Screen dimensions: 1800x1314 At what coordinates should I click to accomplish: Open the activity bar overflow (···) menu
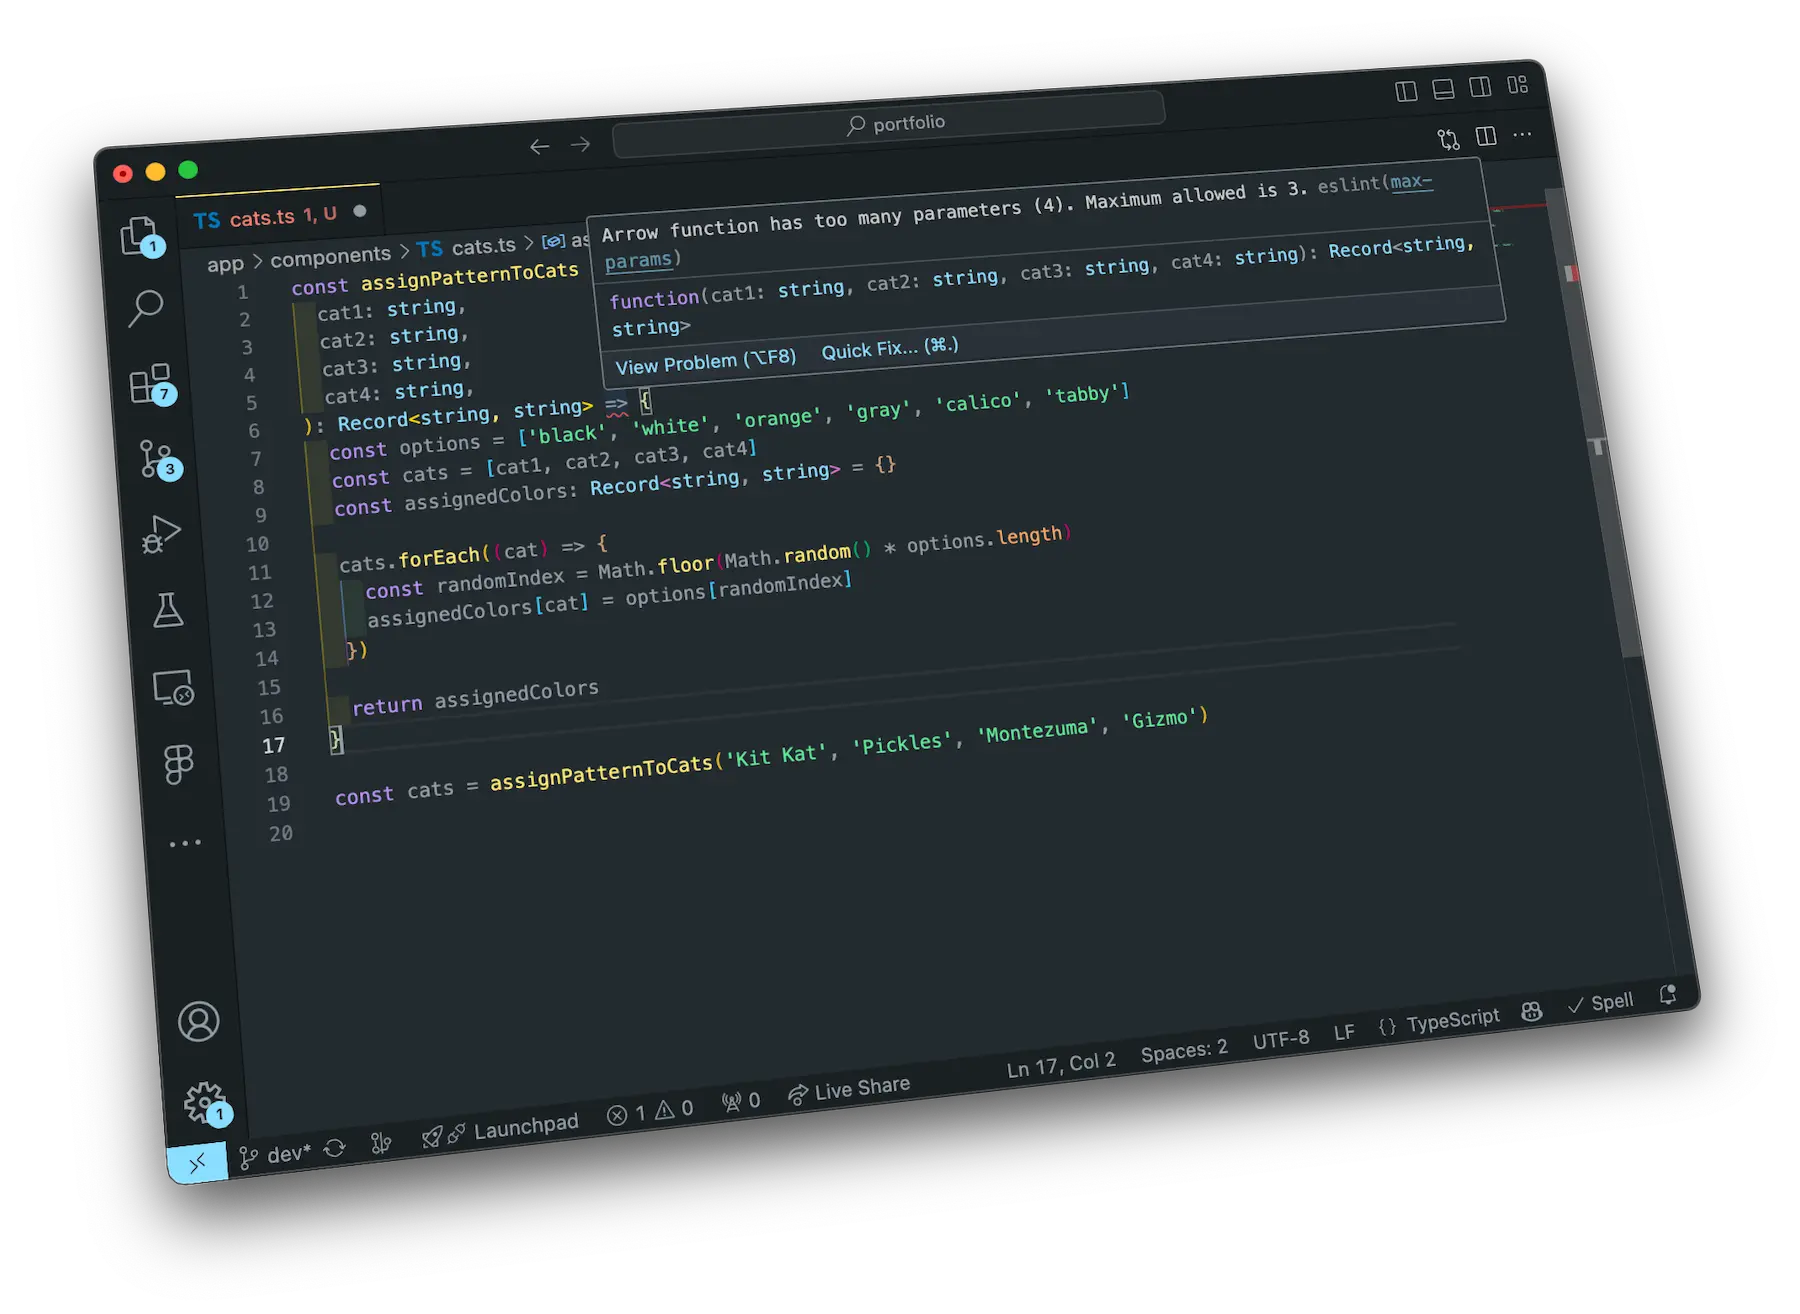tap(186, 843)
